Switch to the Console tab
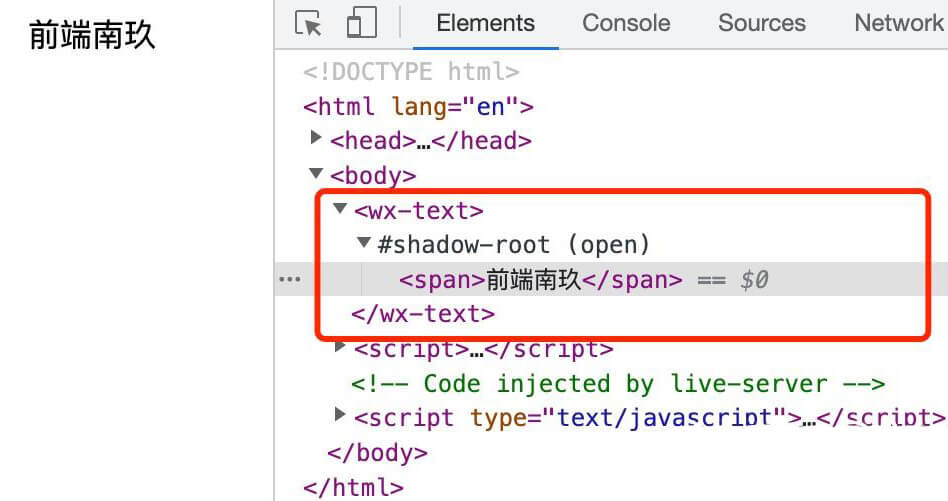This screenshot has width=948, height=501. (626, 24)
